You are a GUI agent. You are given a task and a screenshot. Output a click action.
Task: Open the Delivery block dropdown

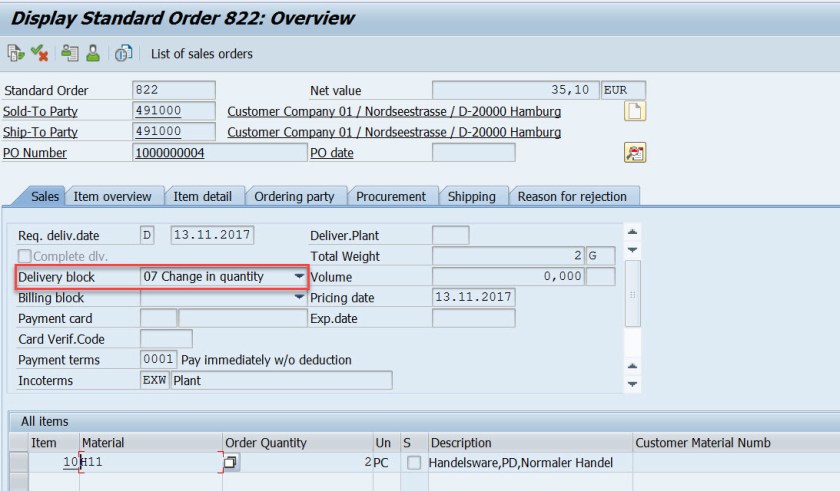299,277
